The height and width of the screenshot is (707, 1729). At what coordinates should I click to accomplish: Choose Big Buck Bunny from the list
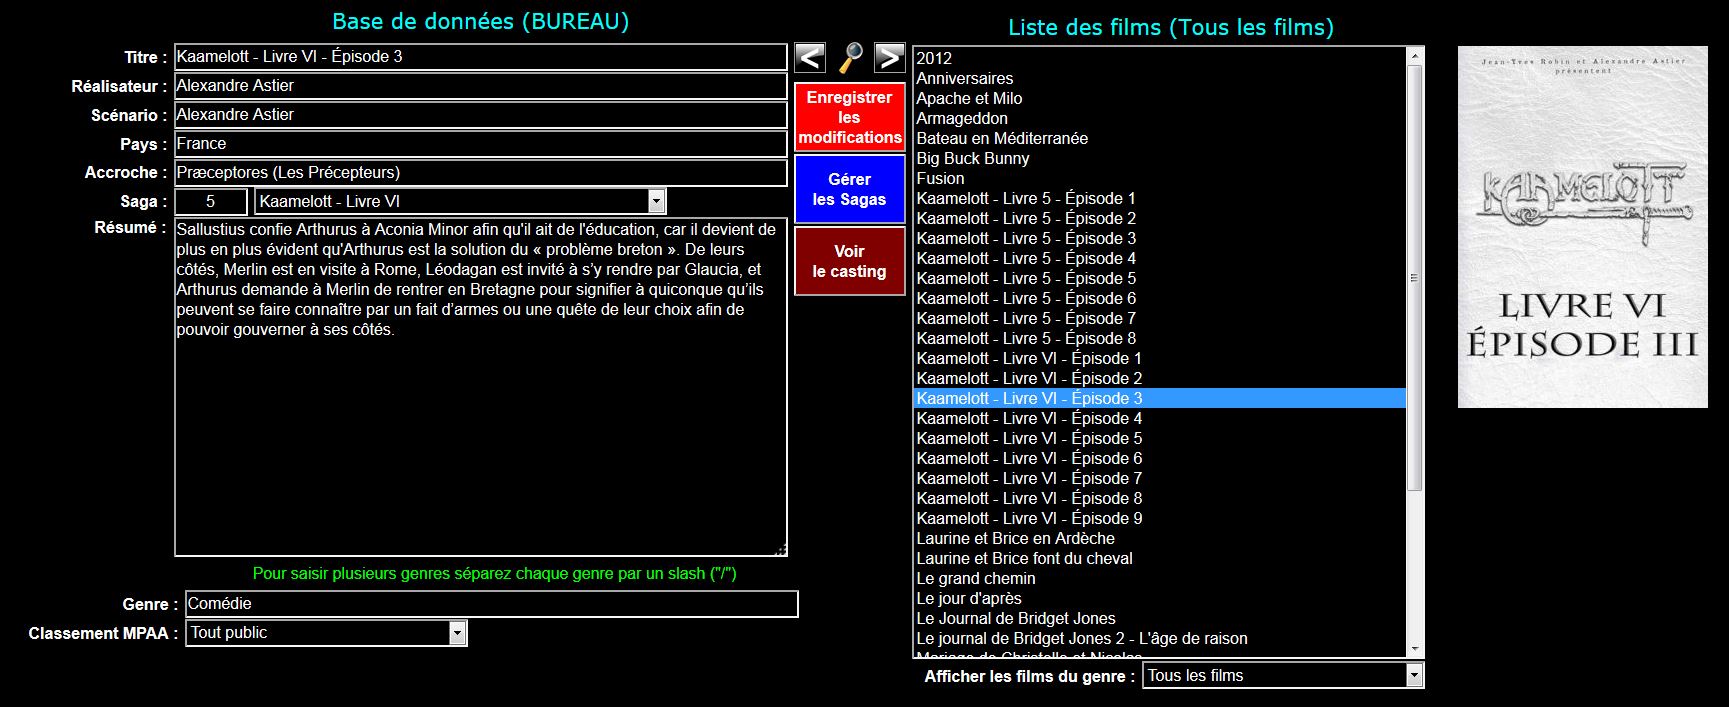[x=1160, y=158]
